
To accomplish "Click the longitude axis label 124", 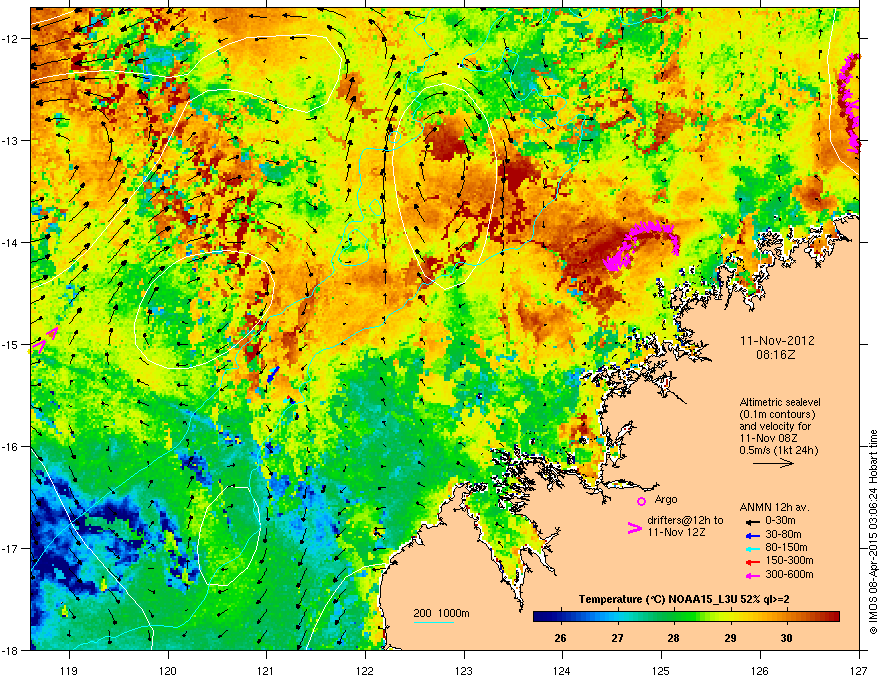I will point(562,670).
